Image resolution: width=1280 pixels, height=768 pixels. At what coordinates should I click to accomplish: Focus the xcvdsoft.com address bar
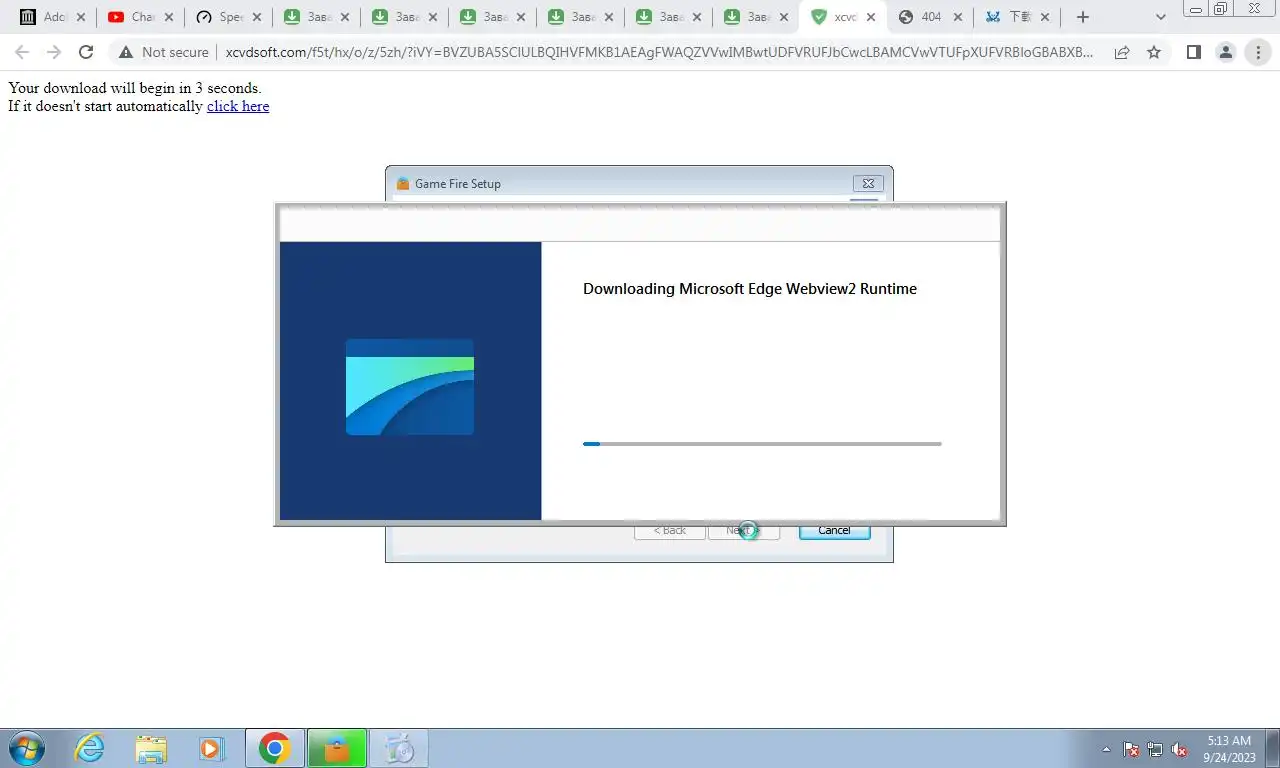tap(659, 52)
